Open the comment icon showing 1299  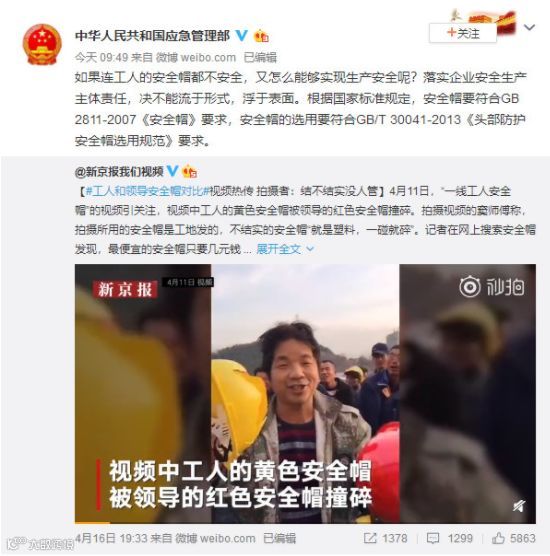(433, 538)
